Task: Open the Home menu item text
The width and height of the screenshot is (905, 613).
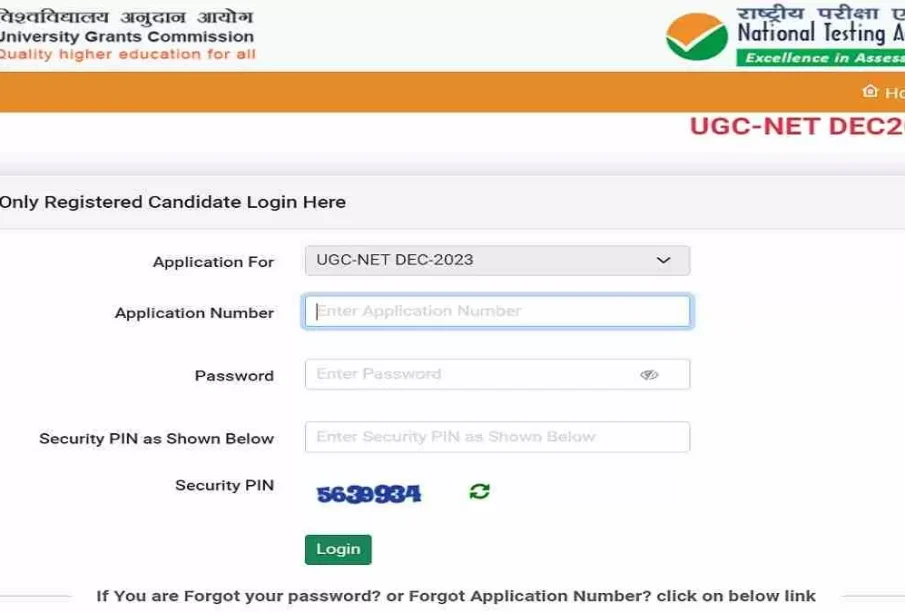Action: [x=894, y=93]
